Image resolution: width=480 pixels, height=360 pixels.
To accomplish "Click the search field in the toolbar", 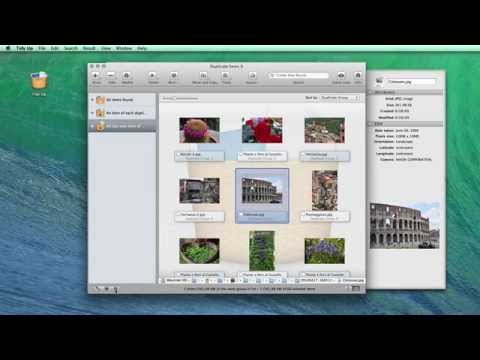I will [299, 75].
